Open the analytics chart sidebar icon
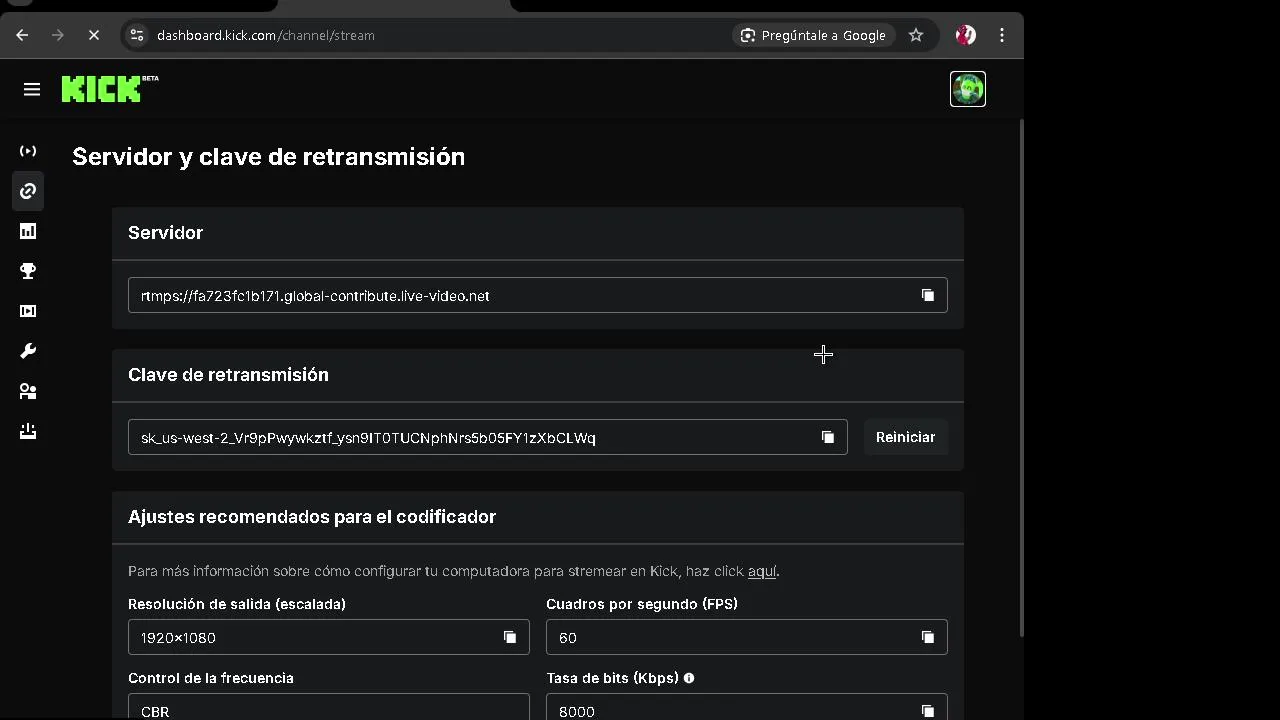1280x720 pixels. tap(28, 231)
